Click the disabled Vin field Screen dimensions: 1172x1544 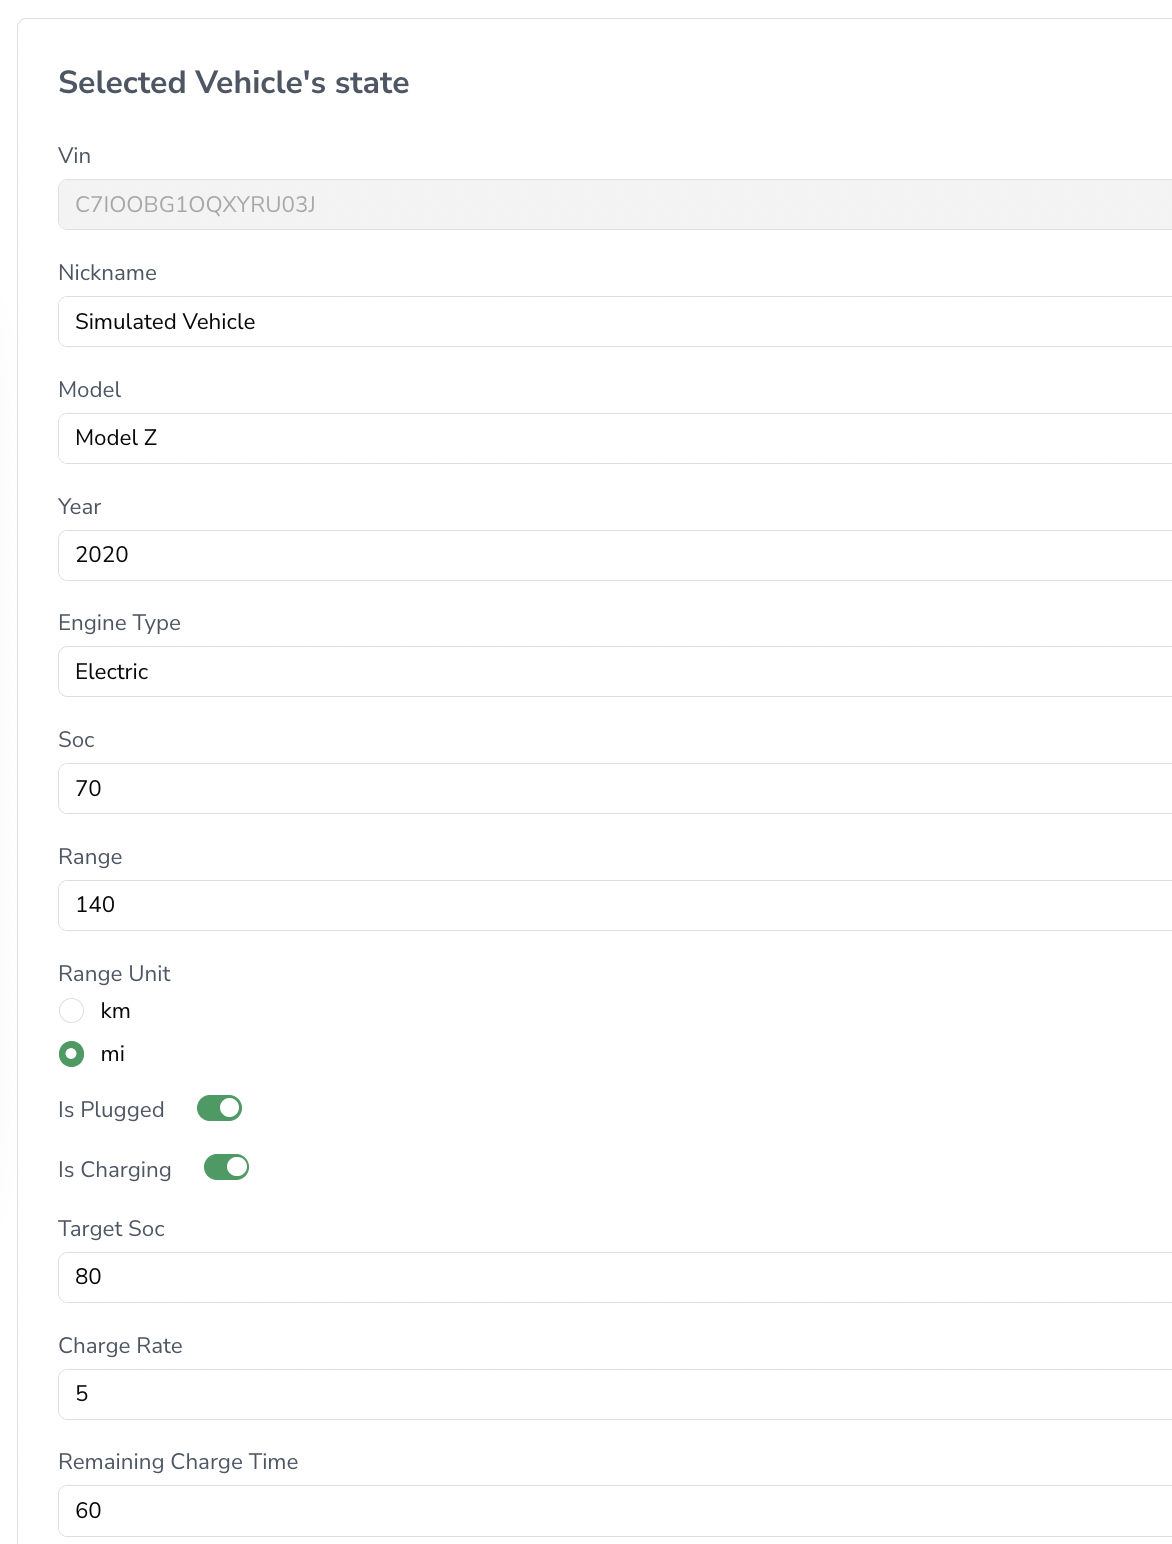[615, 205]
